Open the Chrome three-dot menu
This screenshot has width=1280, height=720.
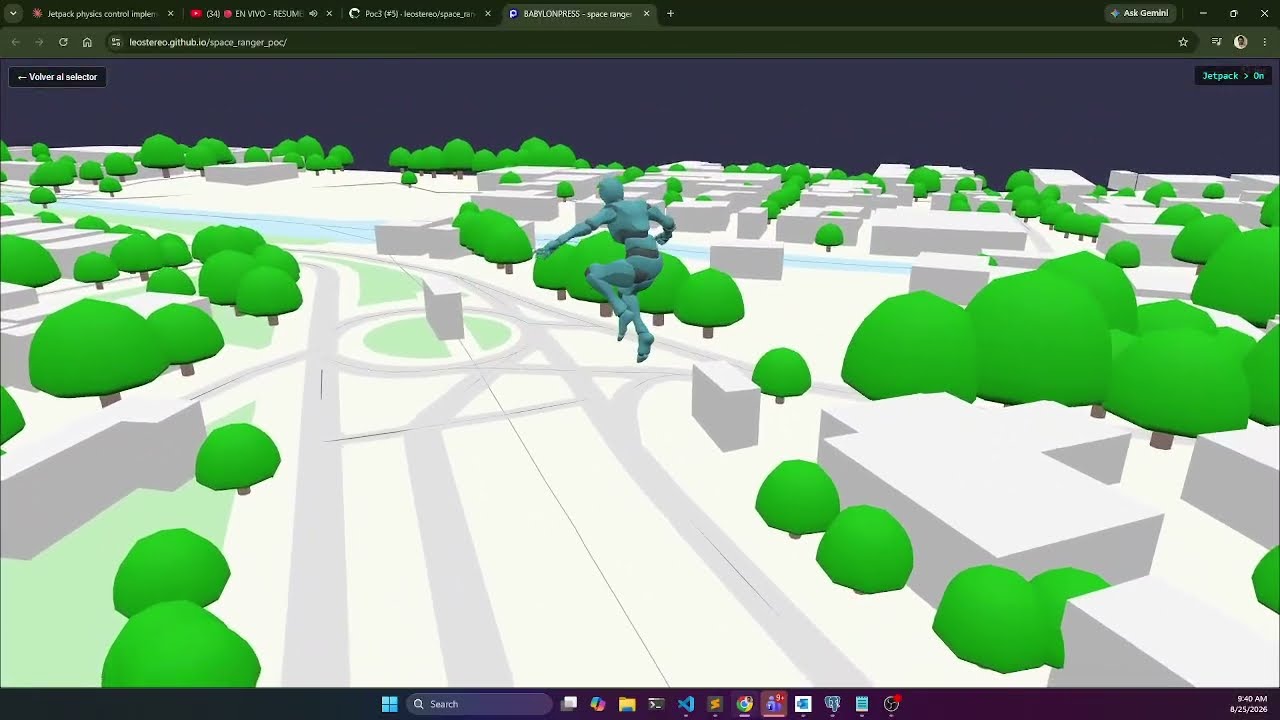(1265, 42)
